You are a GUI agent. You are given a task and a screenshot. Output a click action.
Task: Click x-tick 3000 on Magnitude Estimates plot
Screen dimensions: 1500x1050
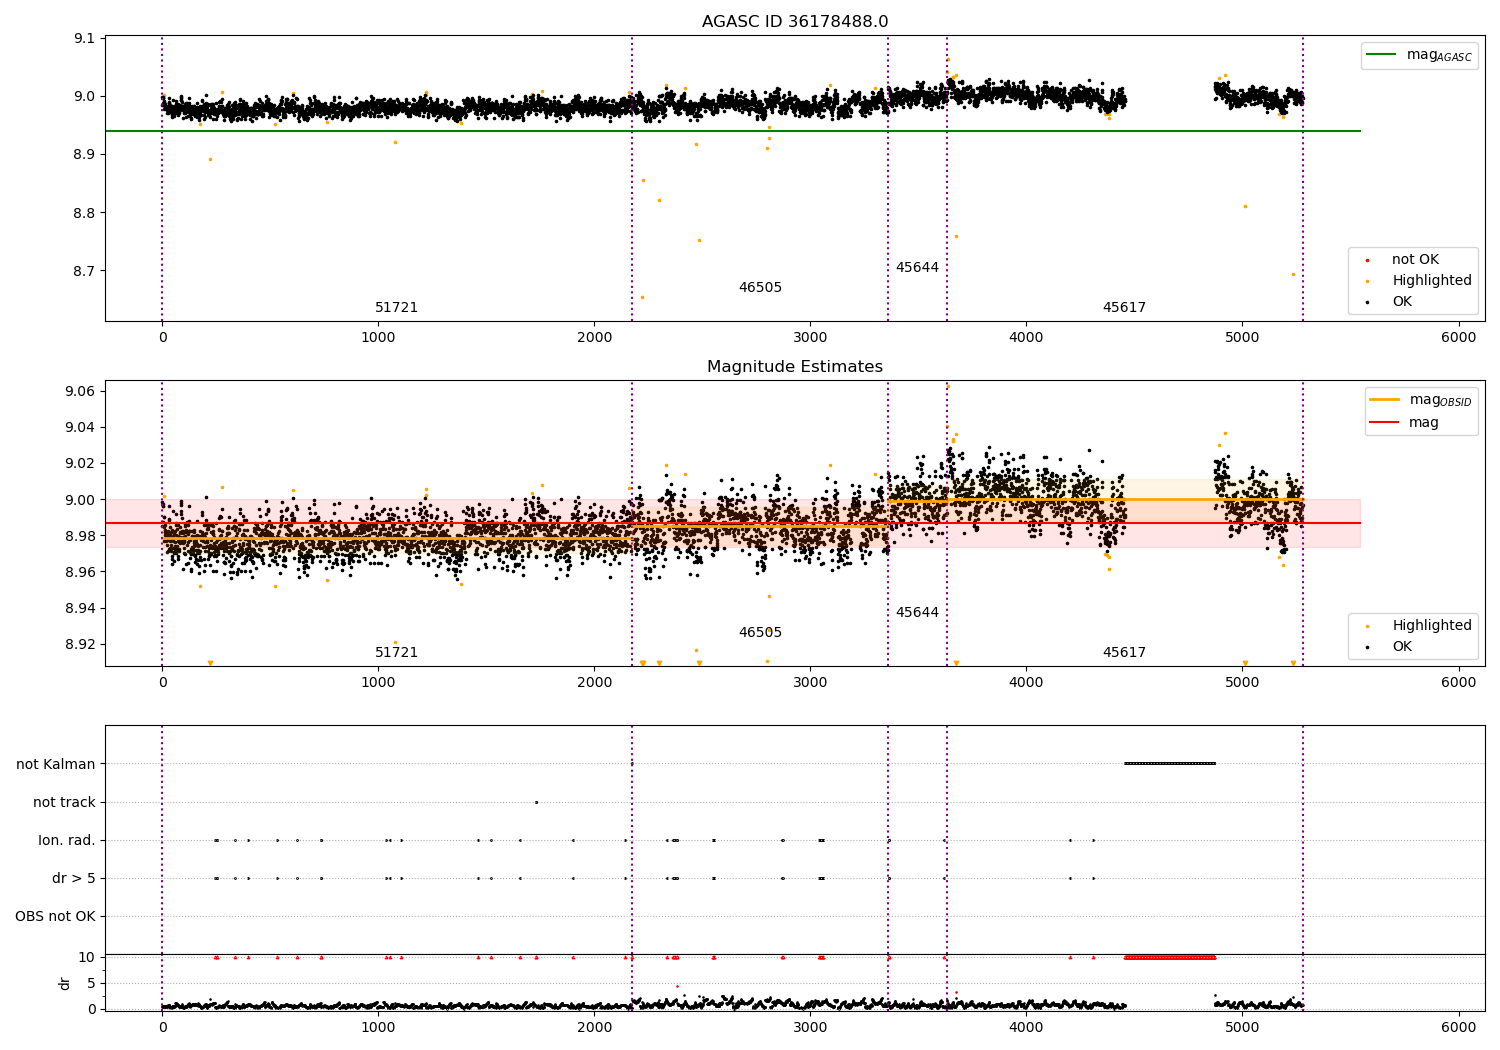coord(810,682)
